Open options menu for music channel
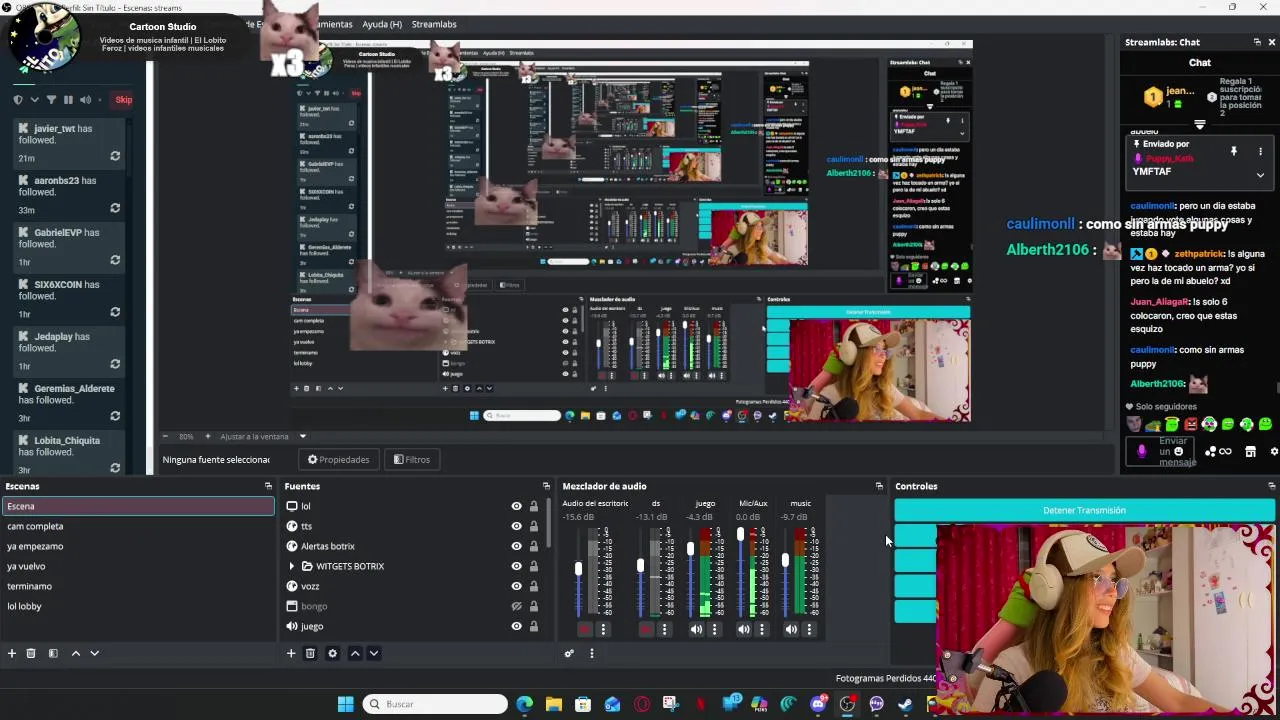The height and width of the screenshot is (720, 1280). (809, 629)
